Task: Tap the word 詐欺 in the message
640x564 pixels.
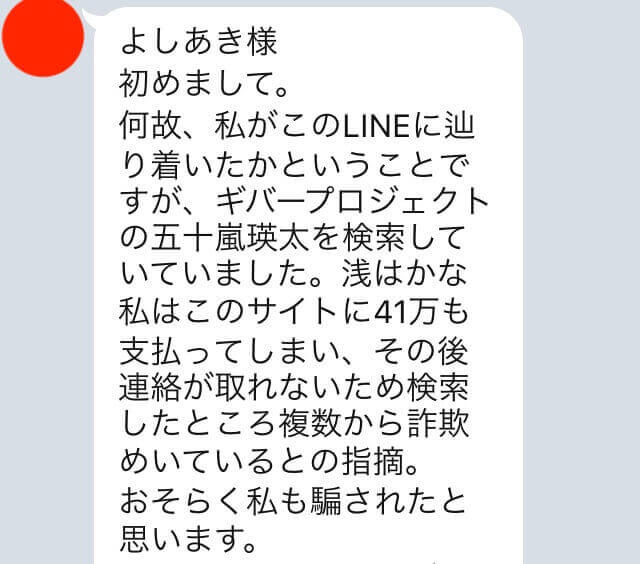Action: (x=438, y=424)
